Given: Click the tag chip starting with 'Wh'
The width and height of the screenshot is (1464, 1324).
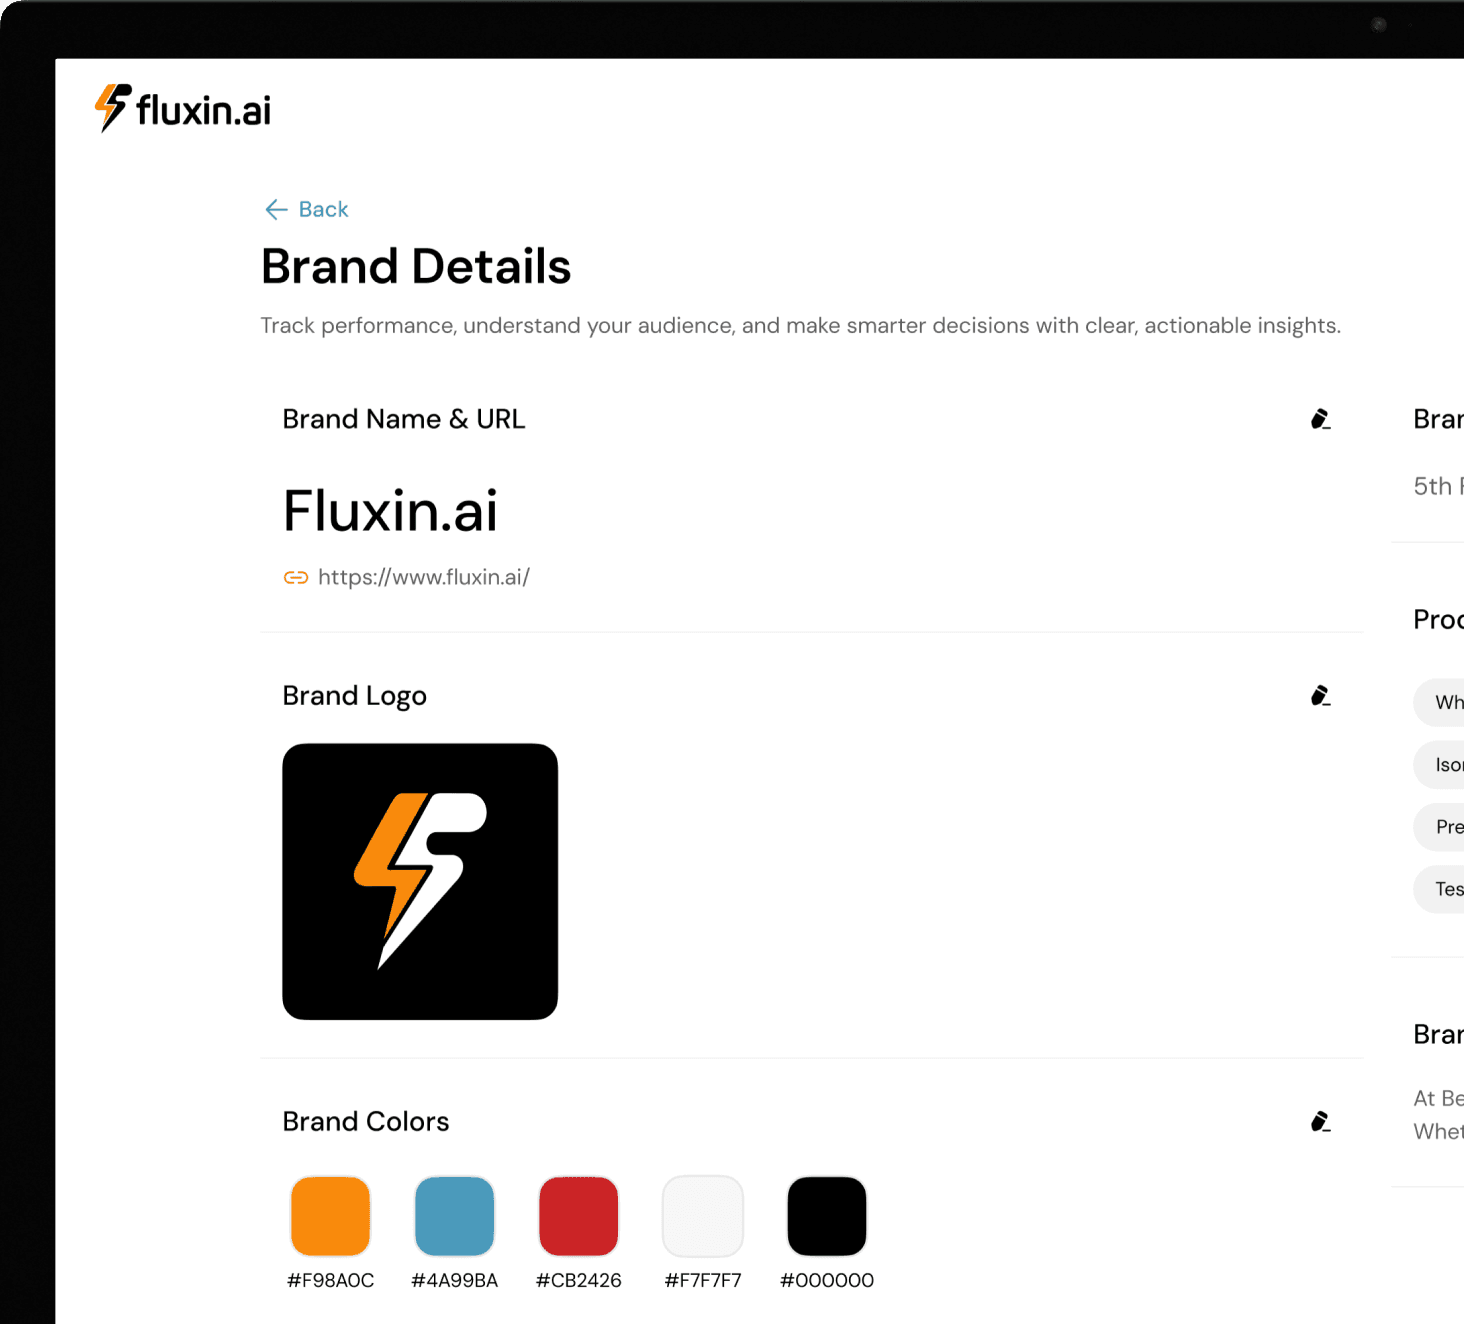Looking at the screenshot, I should [x=1440, y=702].
